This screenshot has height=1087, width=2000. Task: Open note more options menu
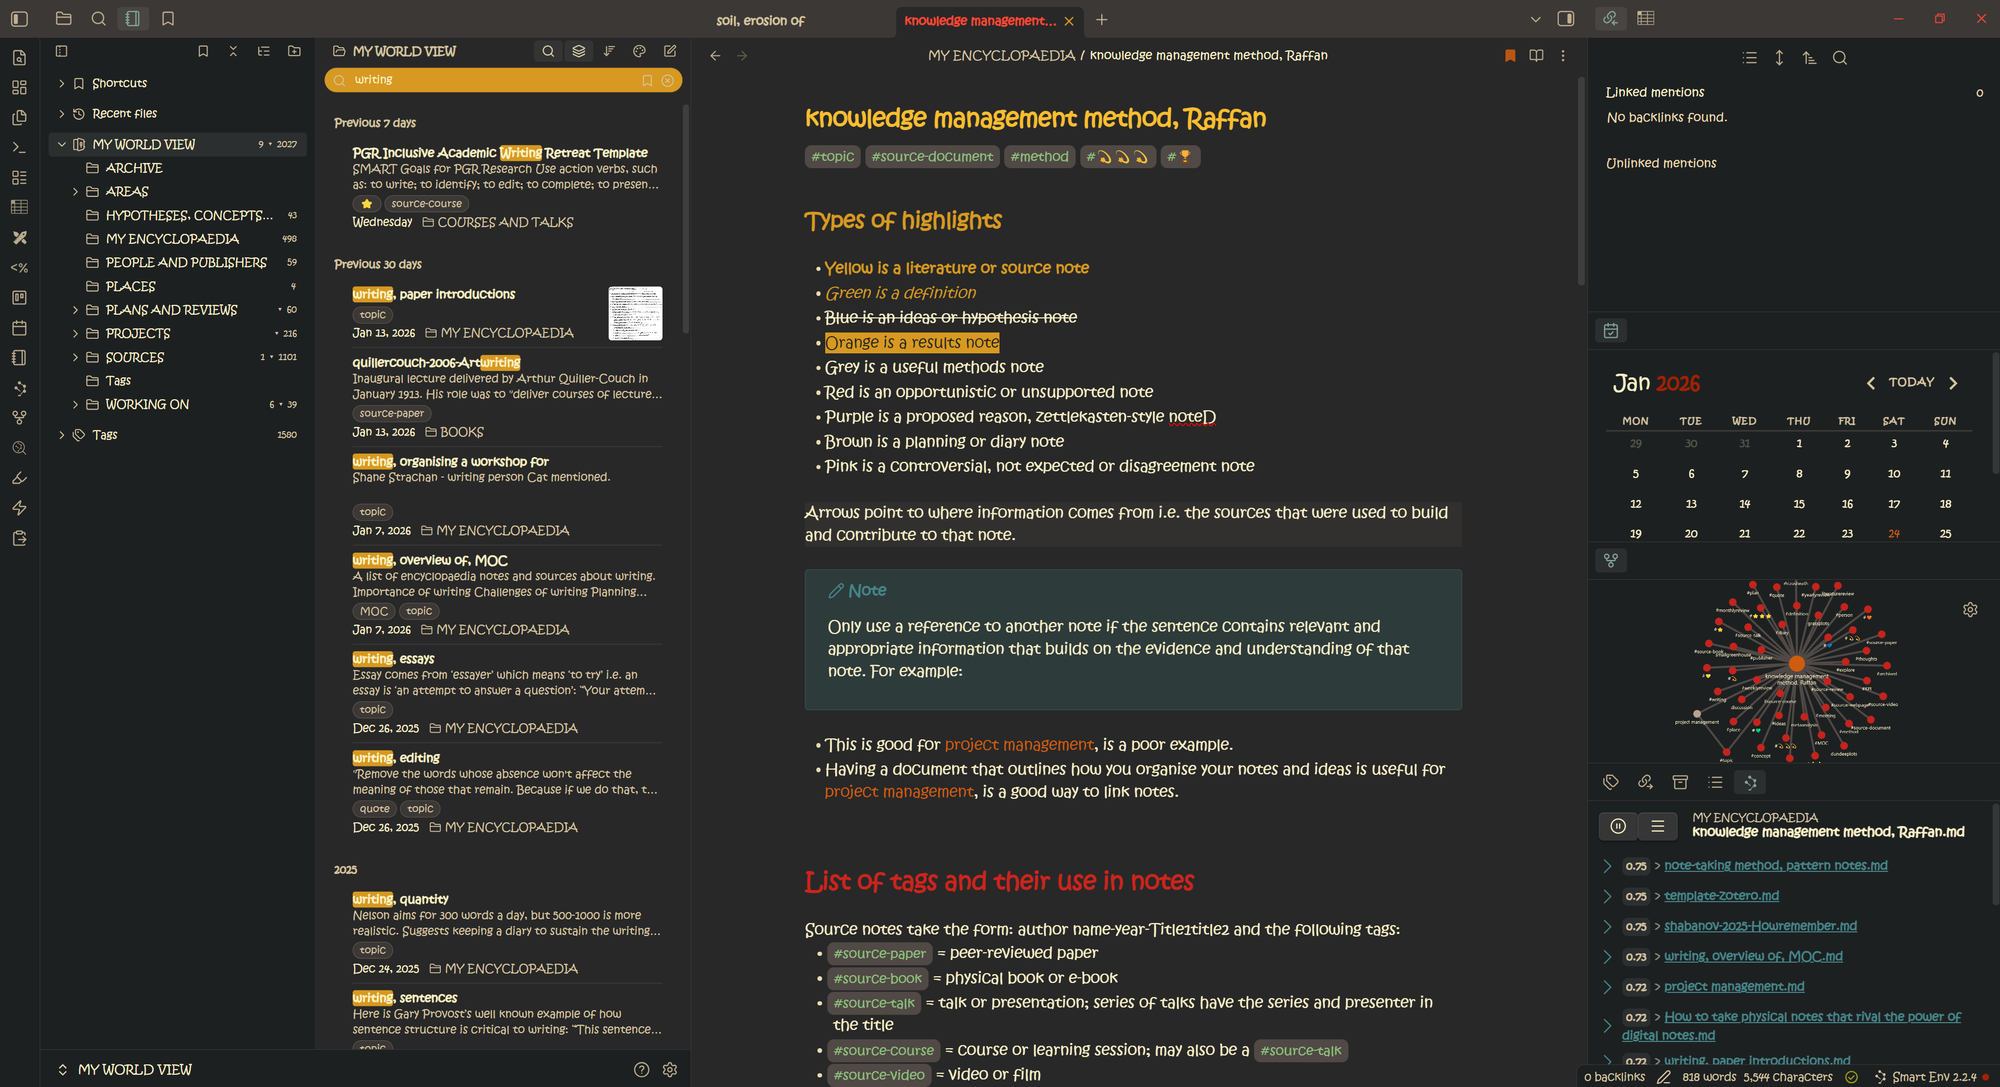[x=1563, y=56]
